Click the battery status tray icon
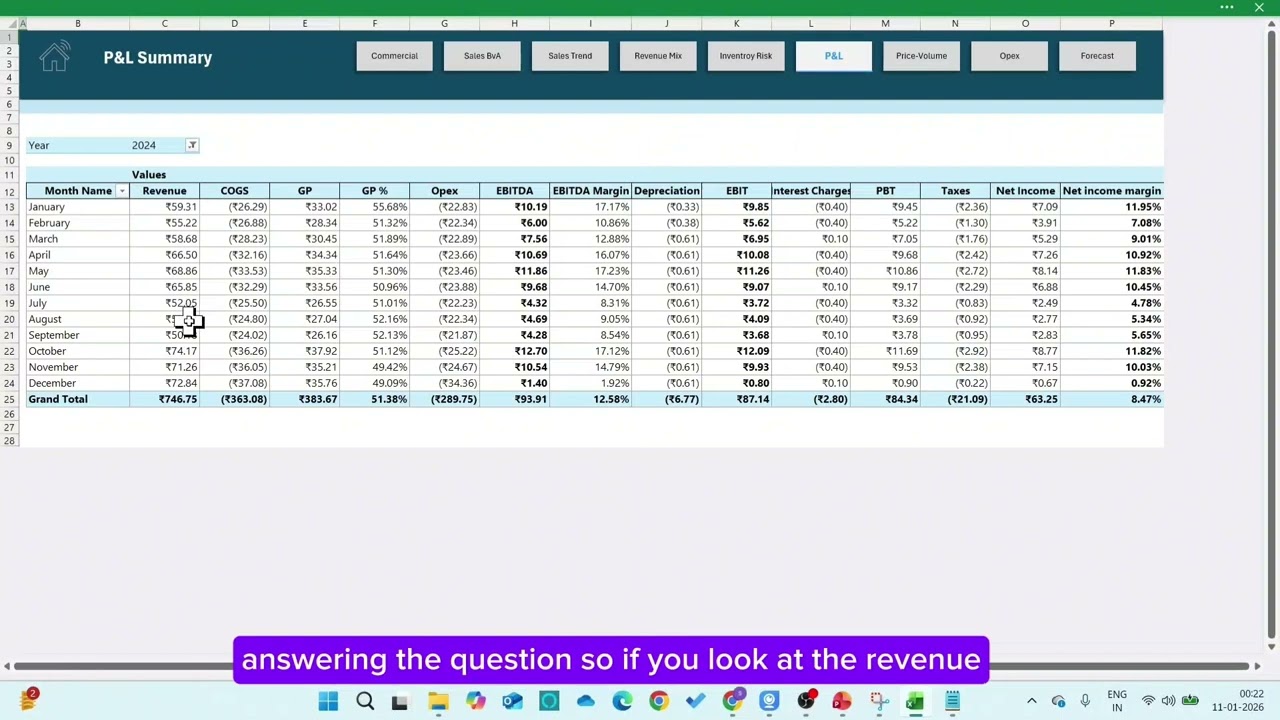The width and height of the screenshot is (1280, 720). (1190, 701)
